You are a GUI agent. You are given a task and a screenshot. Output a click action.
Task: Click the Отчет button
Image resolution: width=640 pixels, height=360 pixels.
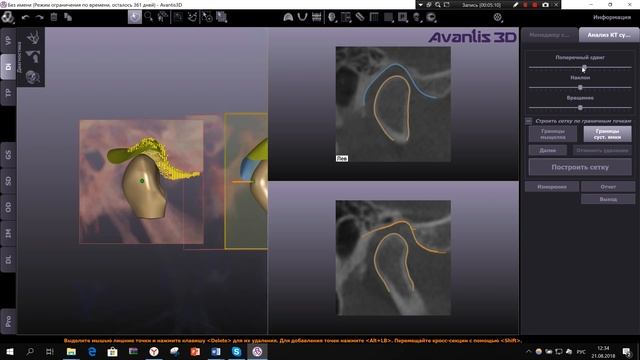pyautogui.click(x=608, y=187)
